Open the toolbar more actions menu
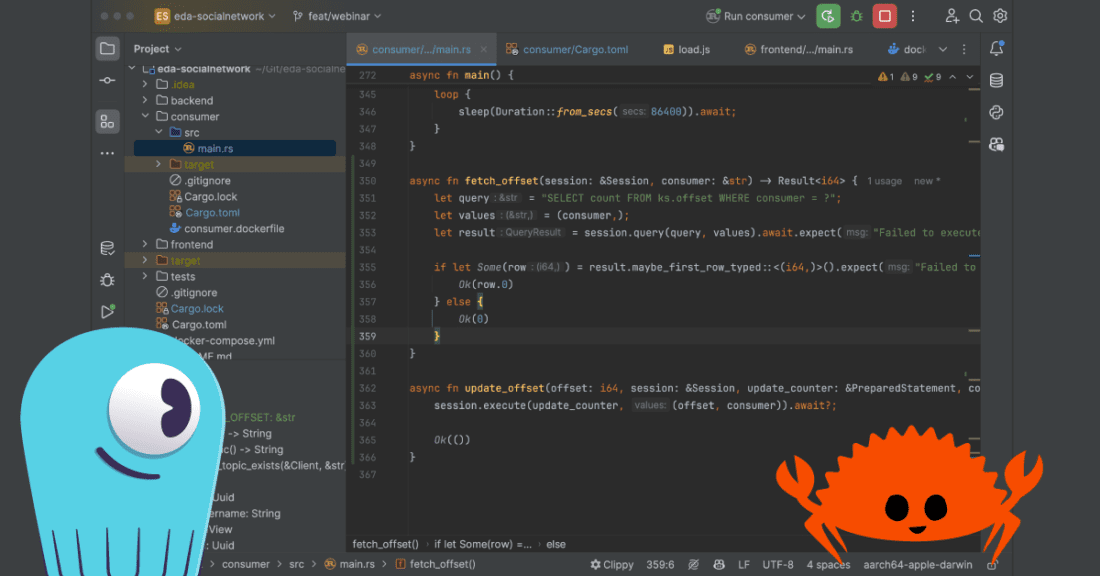 coord(913,16)
